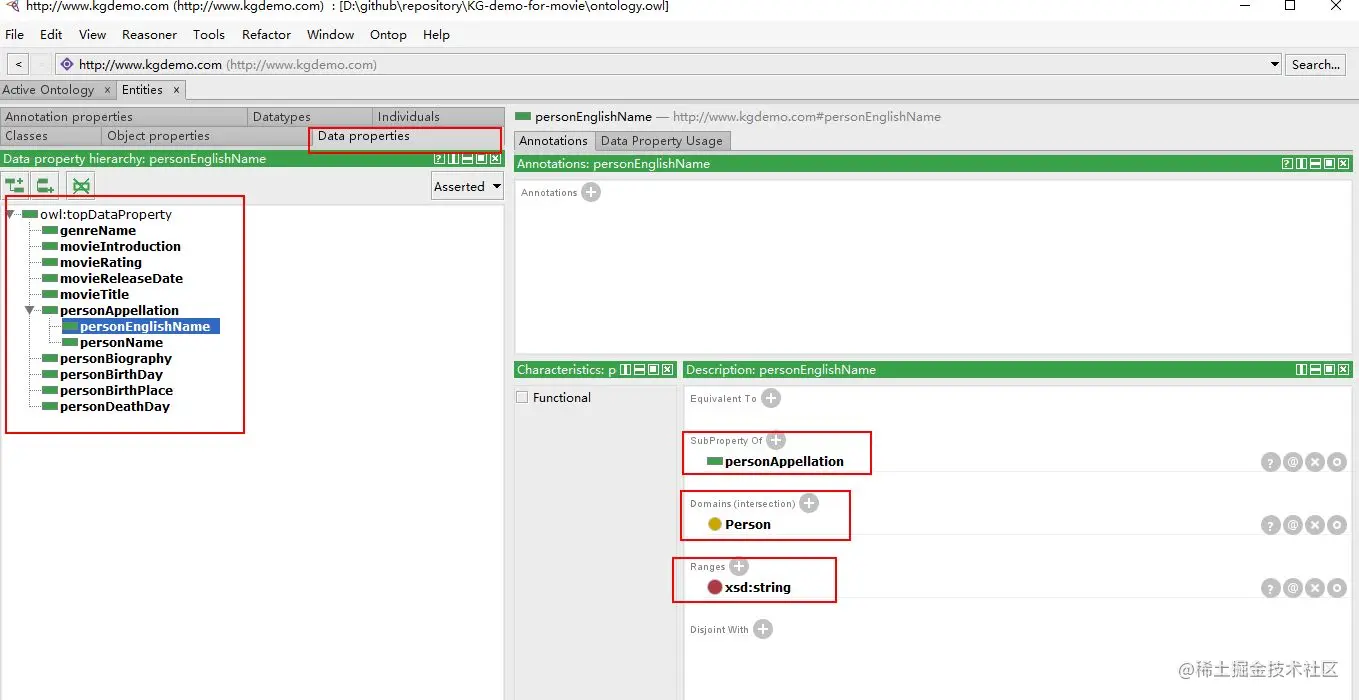Open the xsd:string range datatype link
The width and height of the screenshot is (1359, 700).
[x=758, y=588]
